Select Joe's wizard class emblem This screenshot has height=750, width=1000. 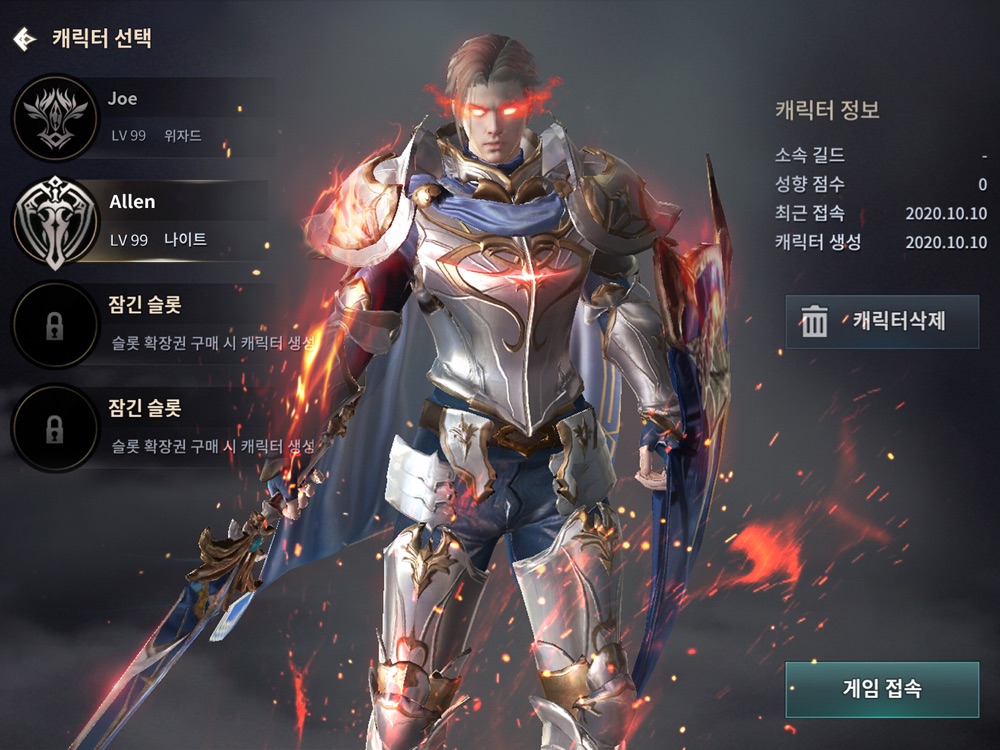pyautogui.click(x=55, y=118)
